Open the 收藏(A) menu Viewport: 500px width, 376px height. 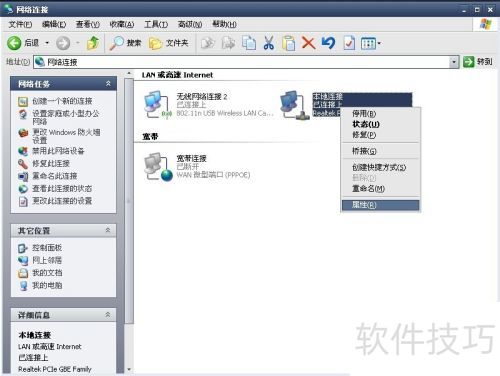tap(122, 24)
